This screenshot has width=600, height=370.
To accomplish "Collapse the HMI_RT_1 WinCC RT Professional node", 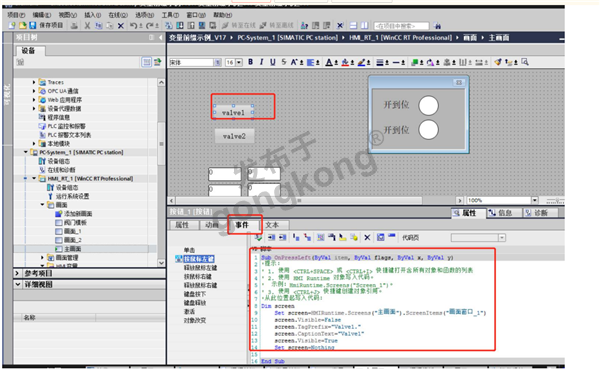I will pyautogui.click(x=34, y=179).
